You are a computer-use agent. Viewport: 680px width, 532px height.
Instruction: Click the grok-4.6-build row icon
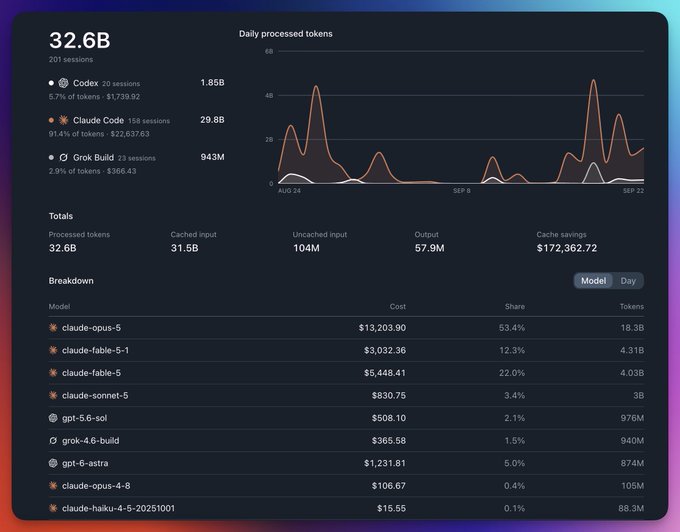tap(53, 441)
